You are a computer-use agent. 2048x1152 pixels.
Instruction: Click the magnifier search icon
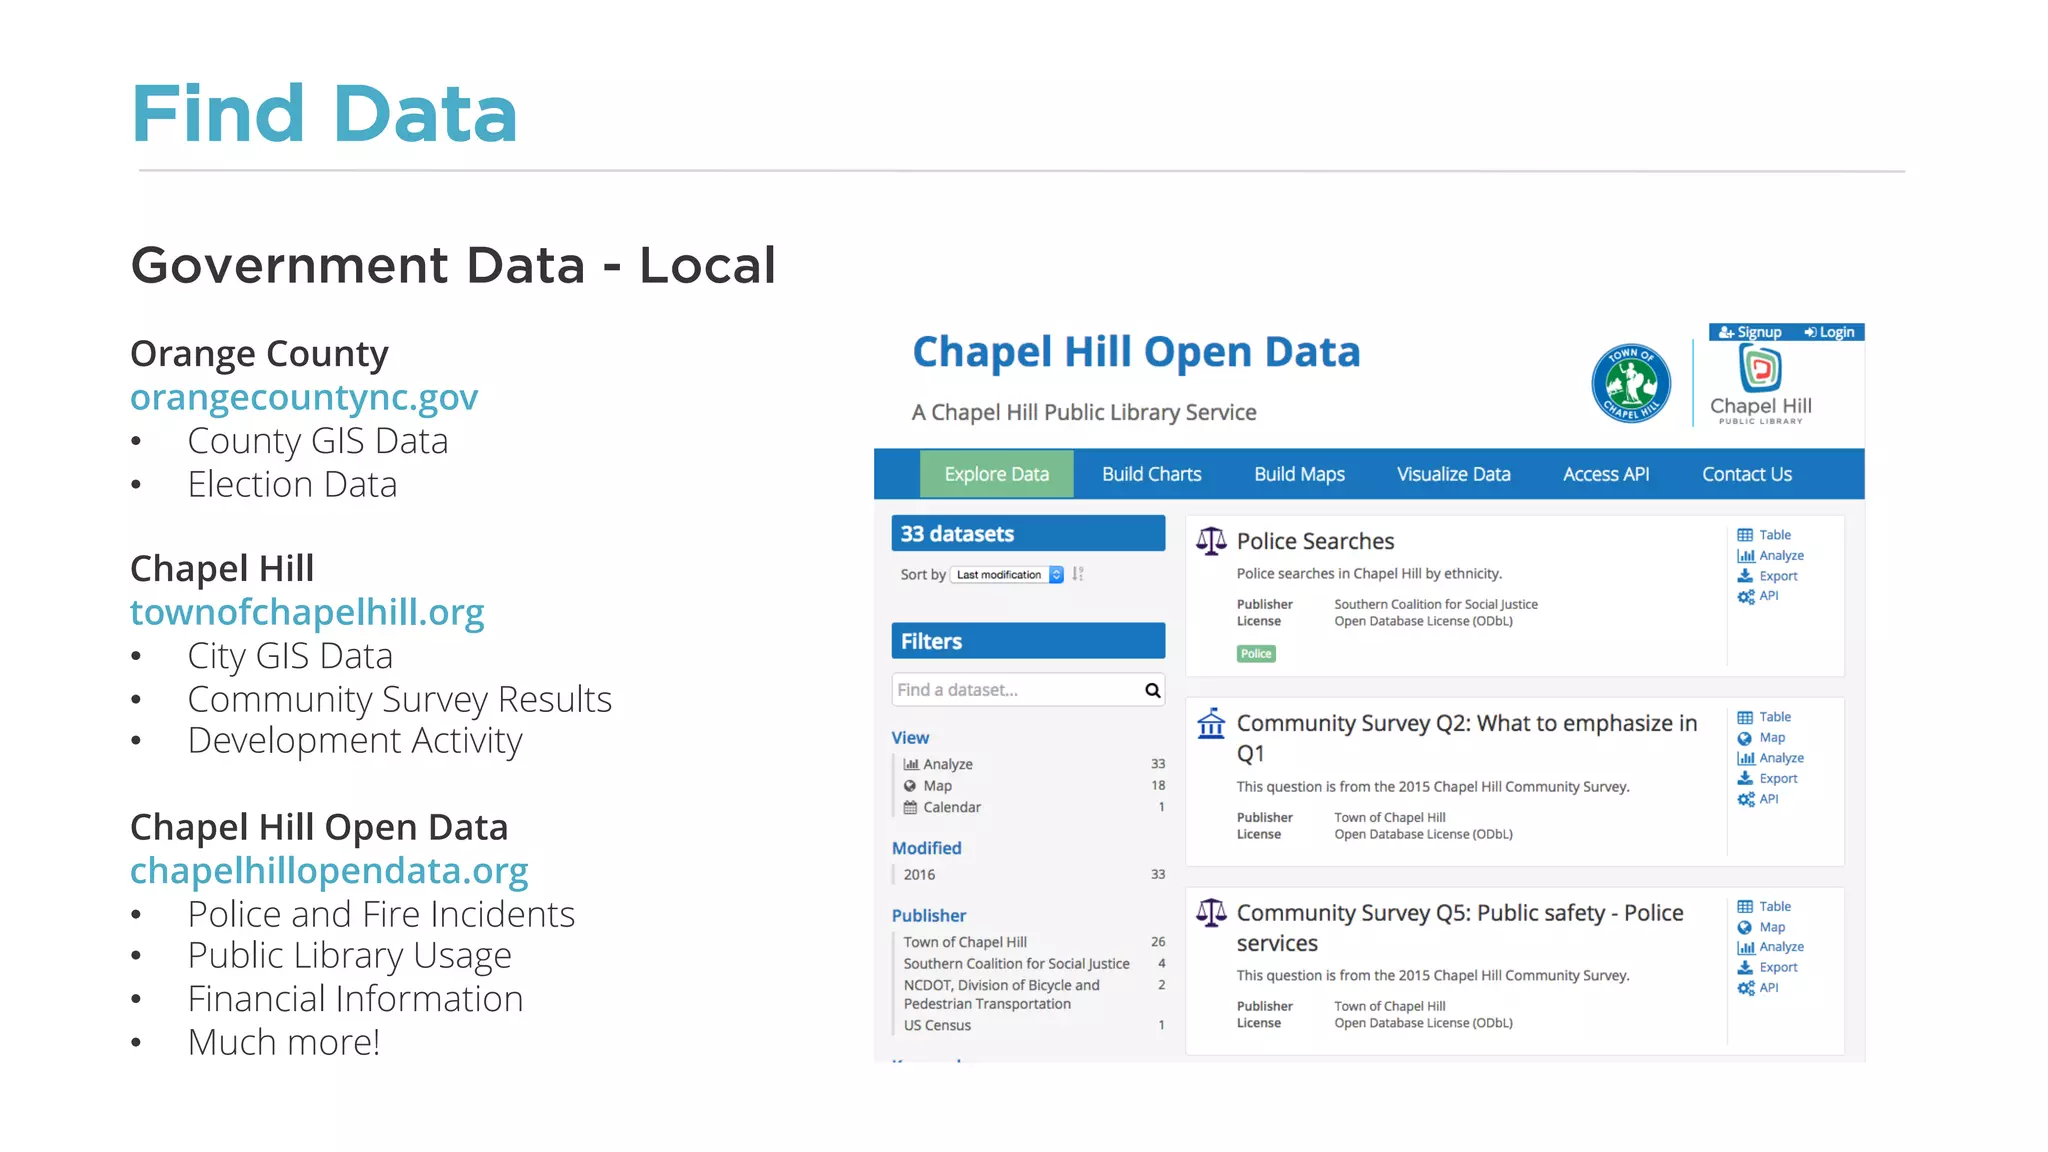pyautogui.click(x=1152, y=690)
